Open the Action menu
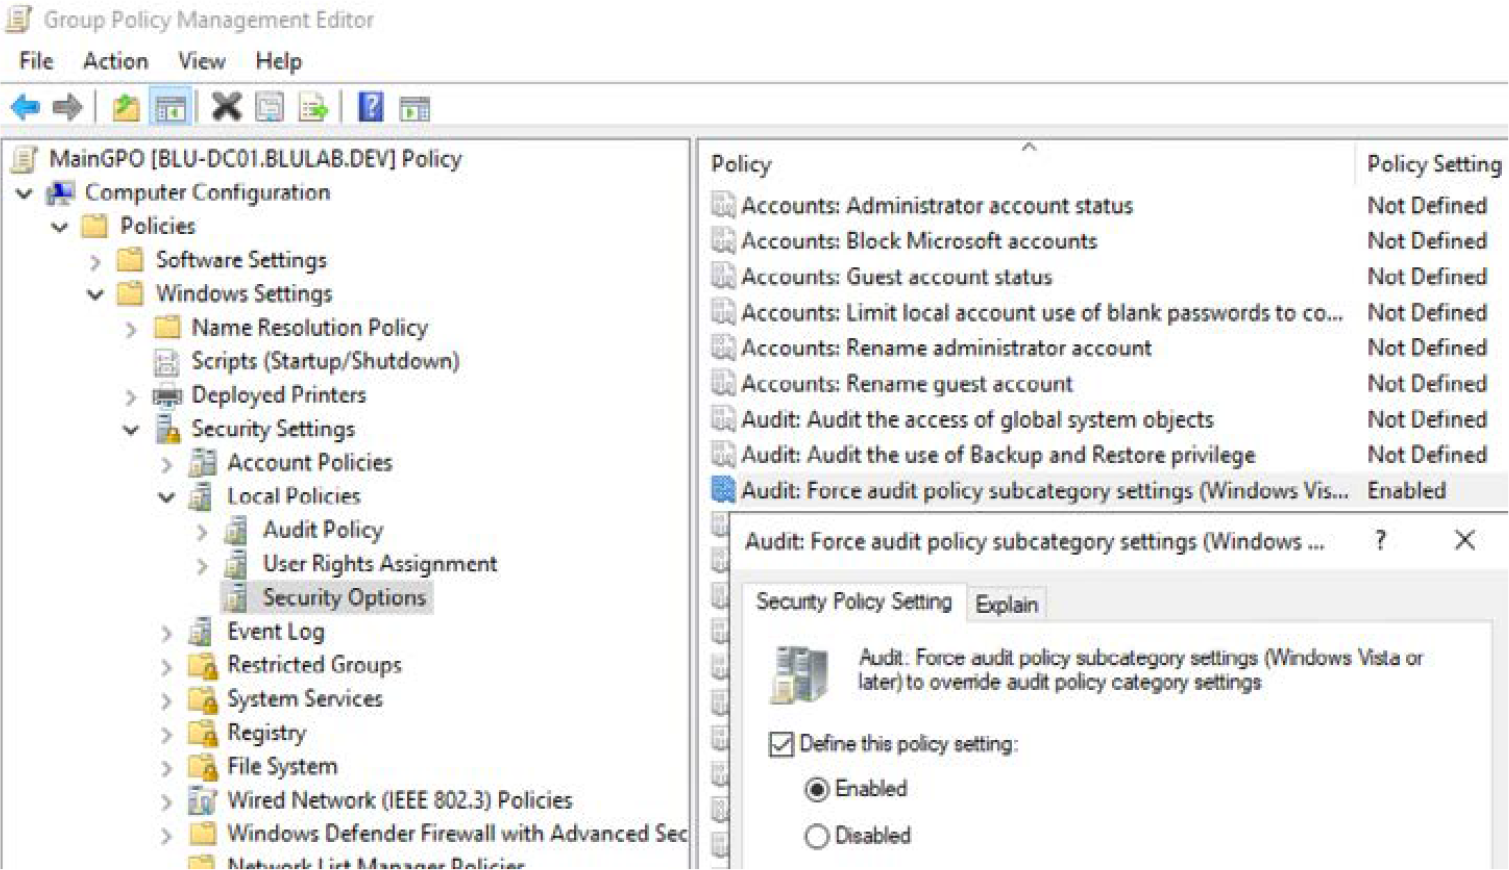 pos(115,61)
